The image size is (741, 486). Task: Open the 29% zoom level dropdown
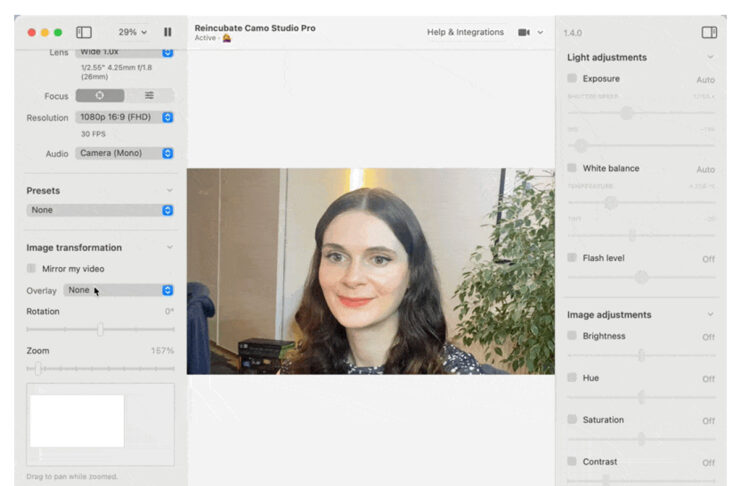(x=132, y=32)
